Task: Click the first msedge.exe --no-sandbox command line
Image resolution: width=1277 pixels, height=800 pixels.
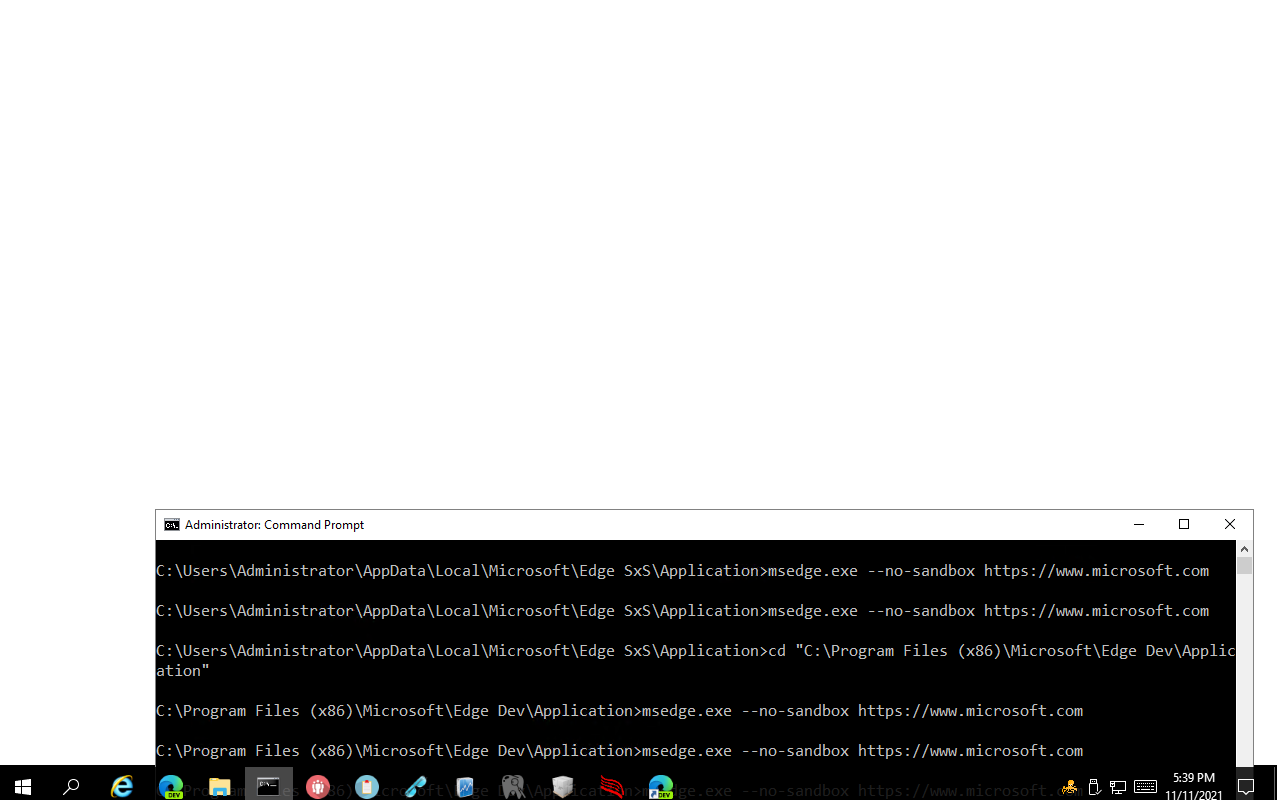Action: coord(683,571)
